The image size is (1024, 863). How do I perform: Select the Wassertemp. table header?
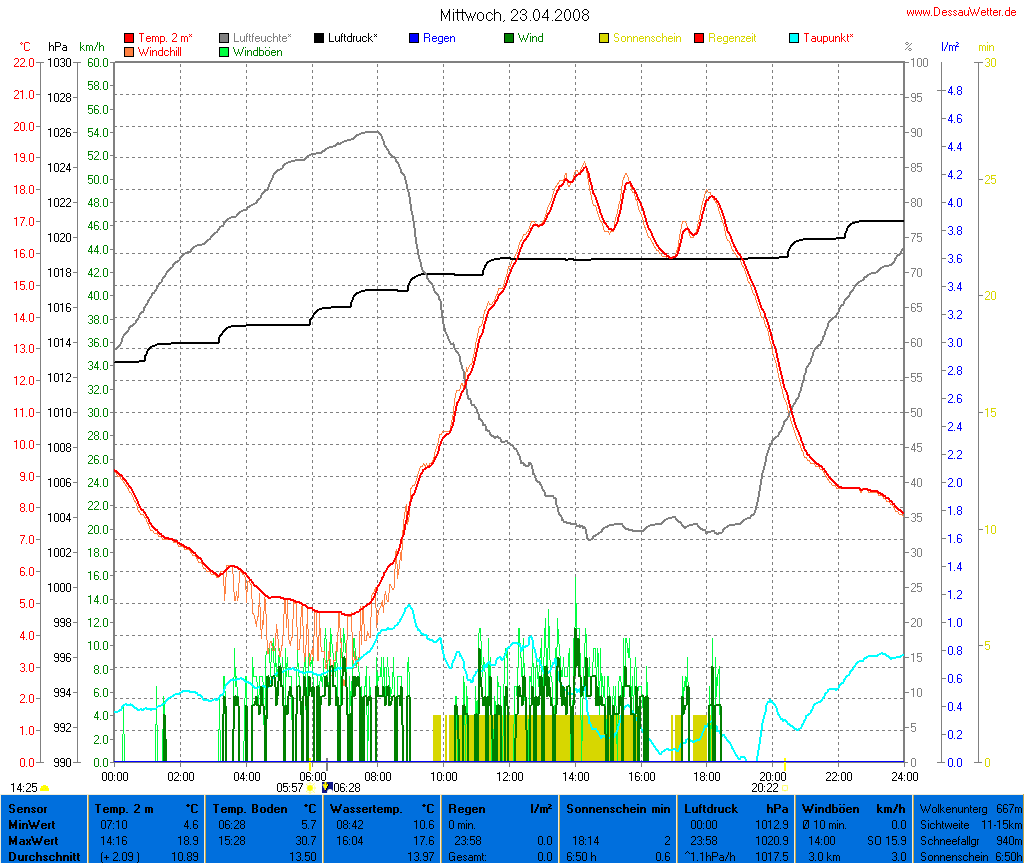pos(381,808)
